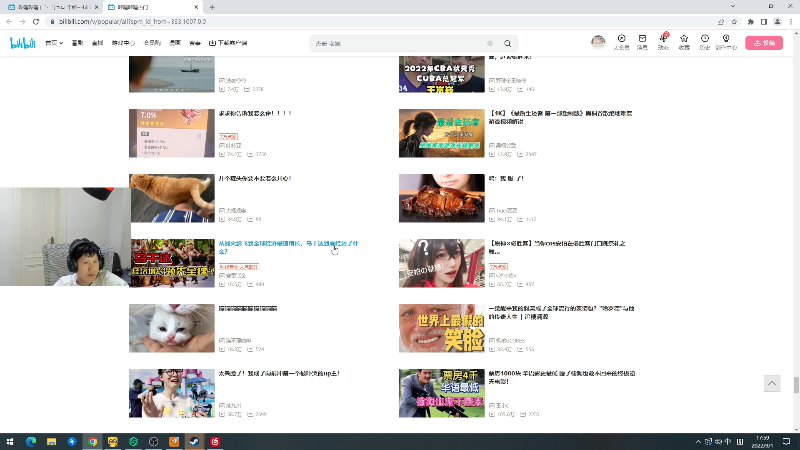Open the 动态 feed icon with badge
The height and width of the screenshot is (450, 800).
(663, 42)
